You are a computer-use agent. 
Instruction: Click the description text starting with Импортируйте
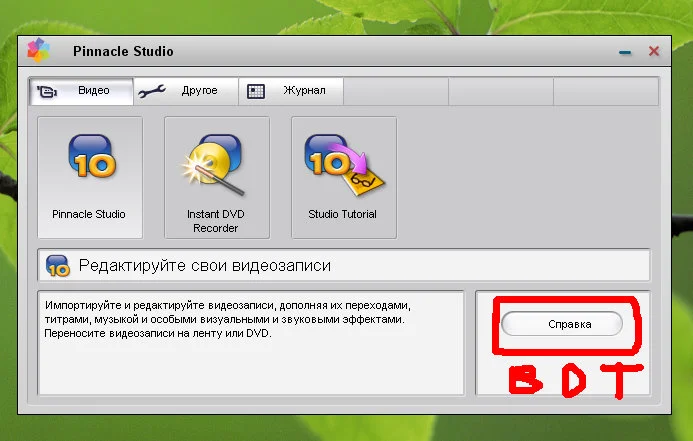coord(228,319)
